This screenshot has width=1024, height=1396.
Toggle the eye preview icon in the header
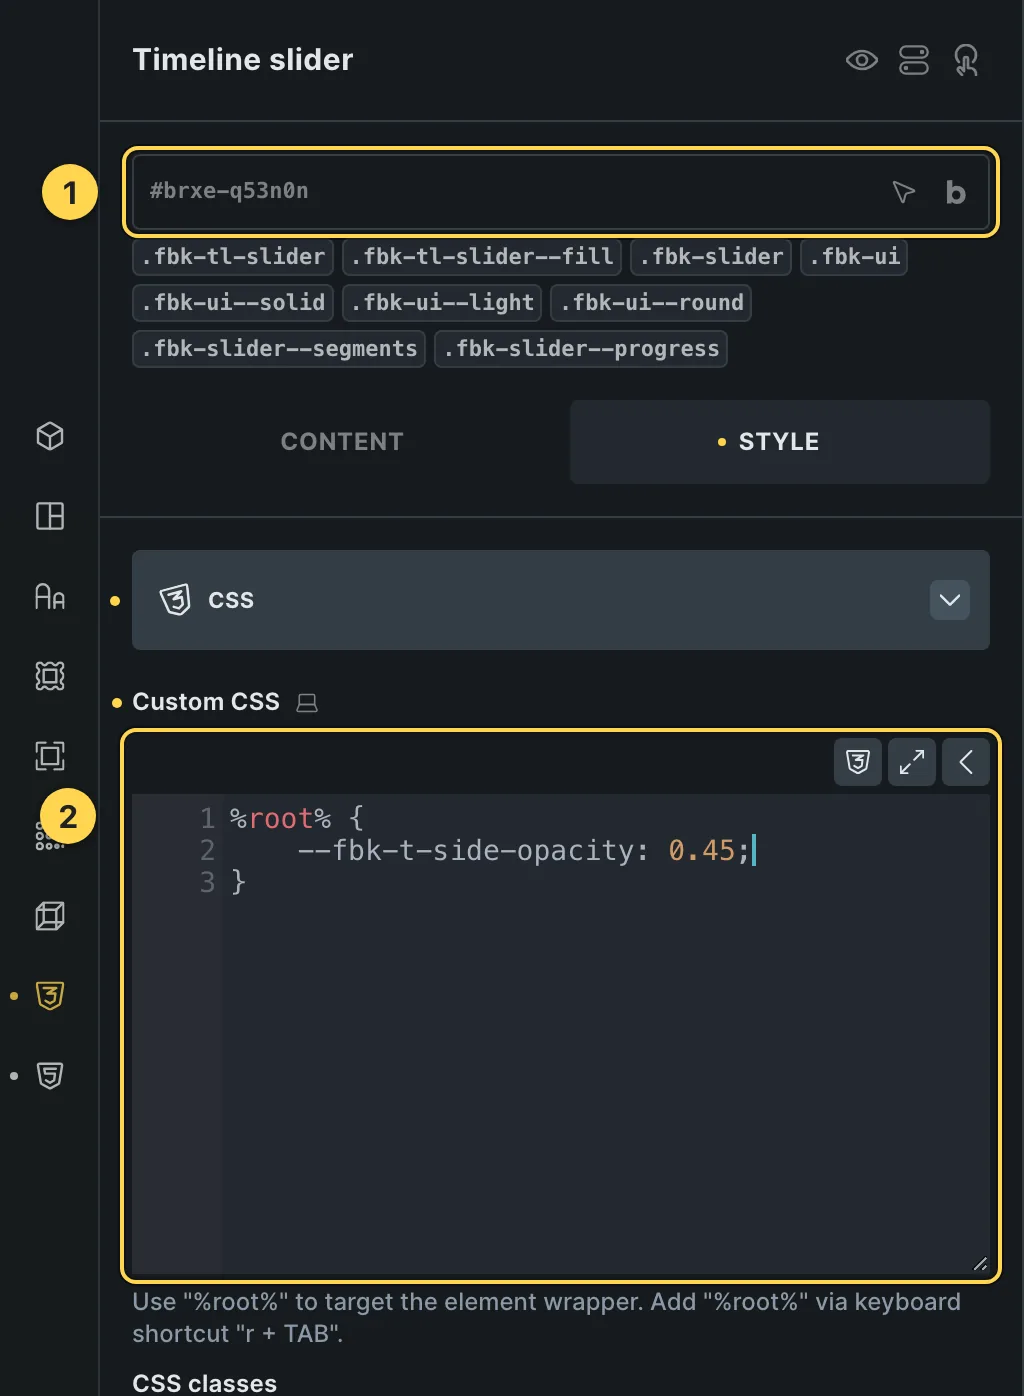click(861, 60)
